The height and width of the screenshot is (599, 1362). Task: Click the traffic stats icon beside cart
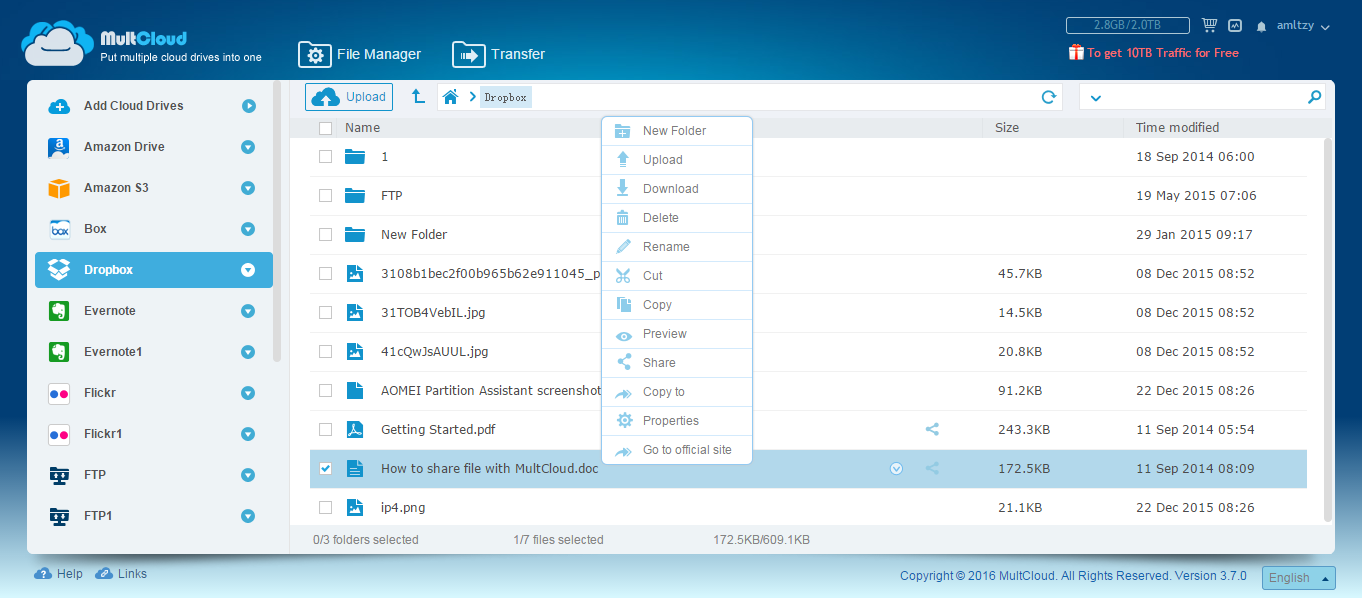[1235, 26]
